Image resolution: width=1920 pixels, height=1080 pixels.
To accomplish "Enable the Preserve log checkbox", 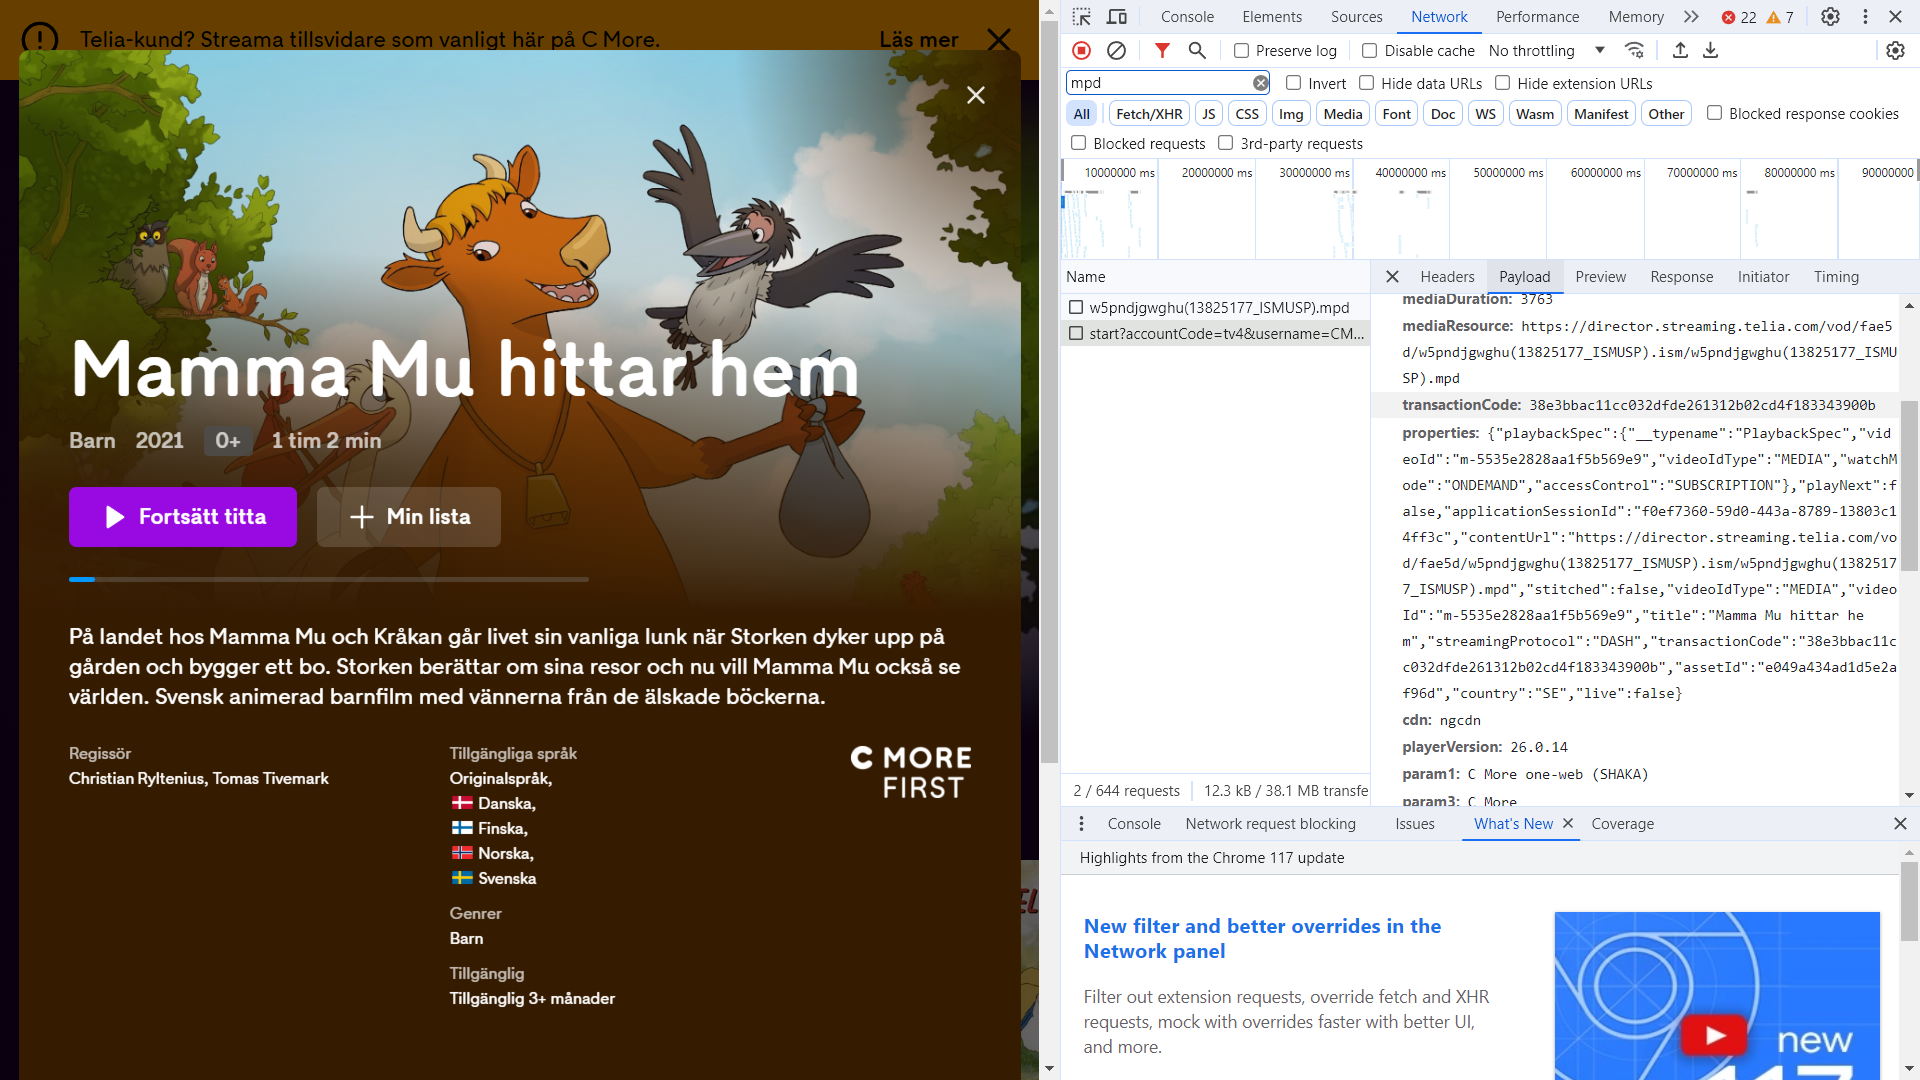I will click(x=1241, y=51).
